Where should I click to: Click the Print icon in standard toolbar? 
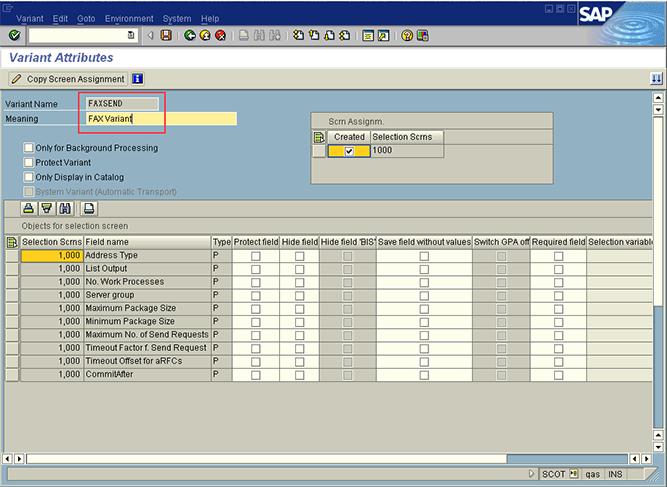[x=244, y=35]
